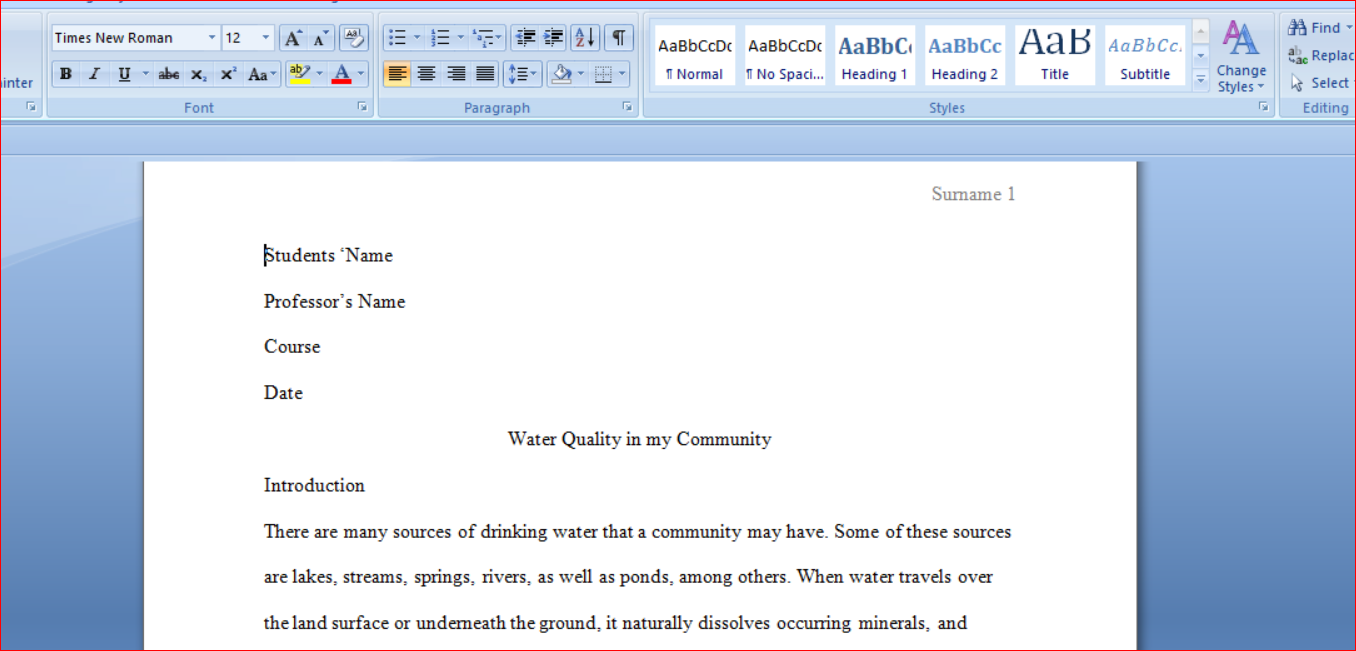Expand the Bullets dropdown arrow
Viewport: 1356px width, 651px height.
pos(417,38)
